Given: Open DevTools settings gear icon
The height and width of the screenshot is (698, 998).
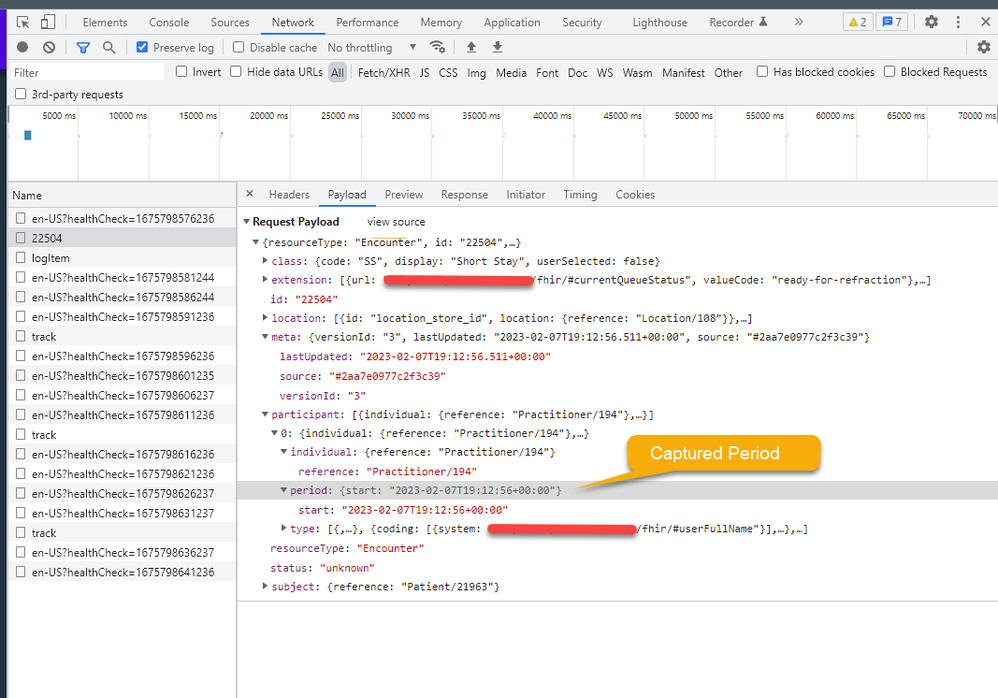Looking at the screenshot, I should [931, 22].
